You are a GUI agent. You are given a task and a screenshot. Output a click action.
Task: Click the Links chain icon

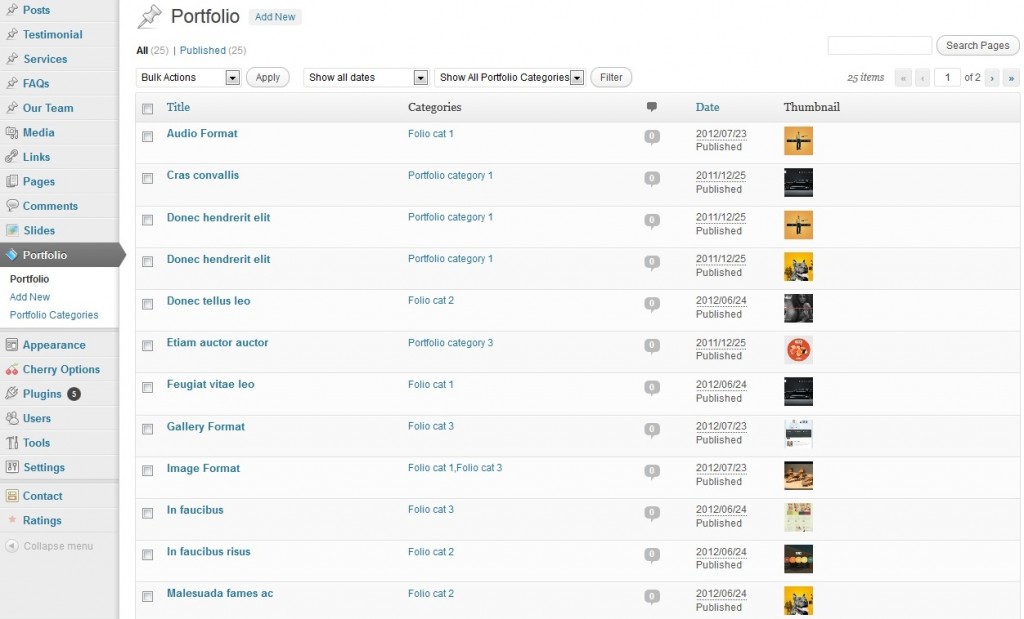pos(12,157)
